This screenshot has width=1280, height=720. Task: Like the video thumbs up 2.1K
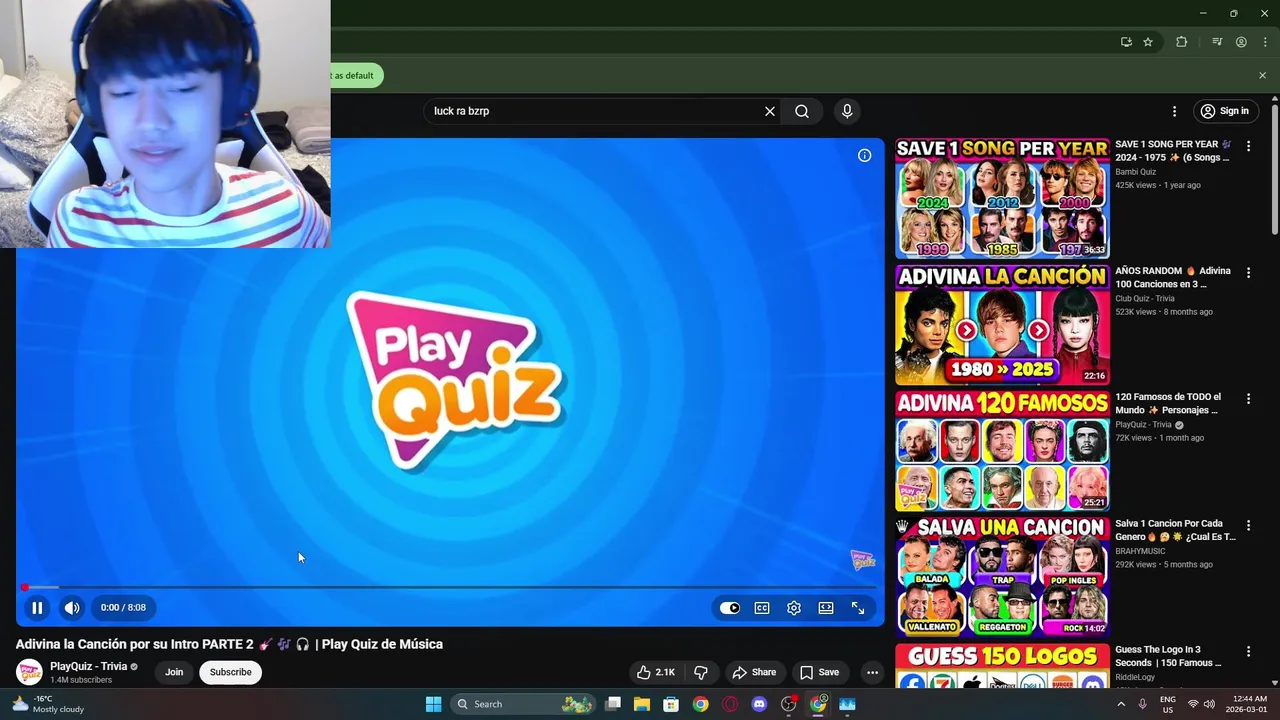click(x=656, y=672)
